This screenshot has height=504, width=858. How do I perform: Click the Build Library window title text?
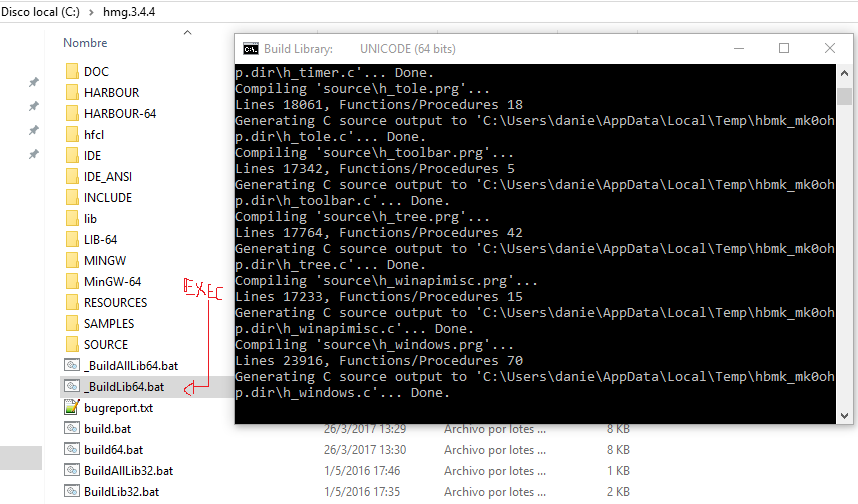click(x=360, y=49)
